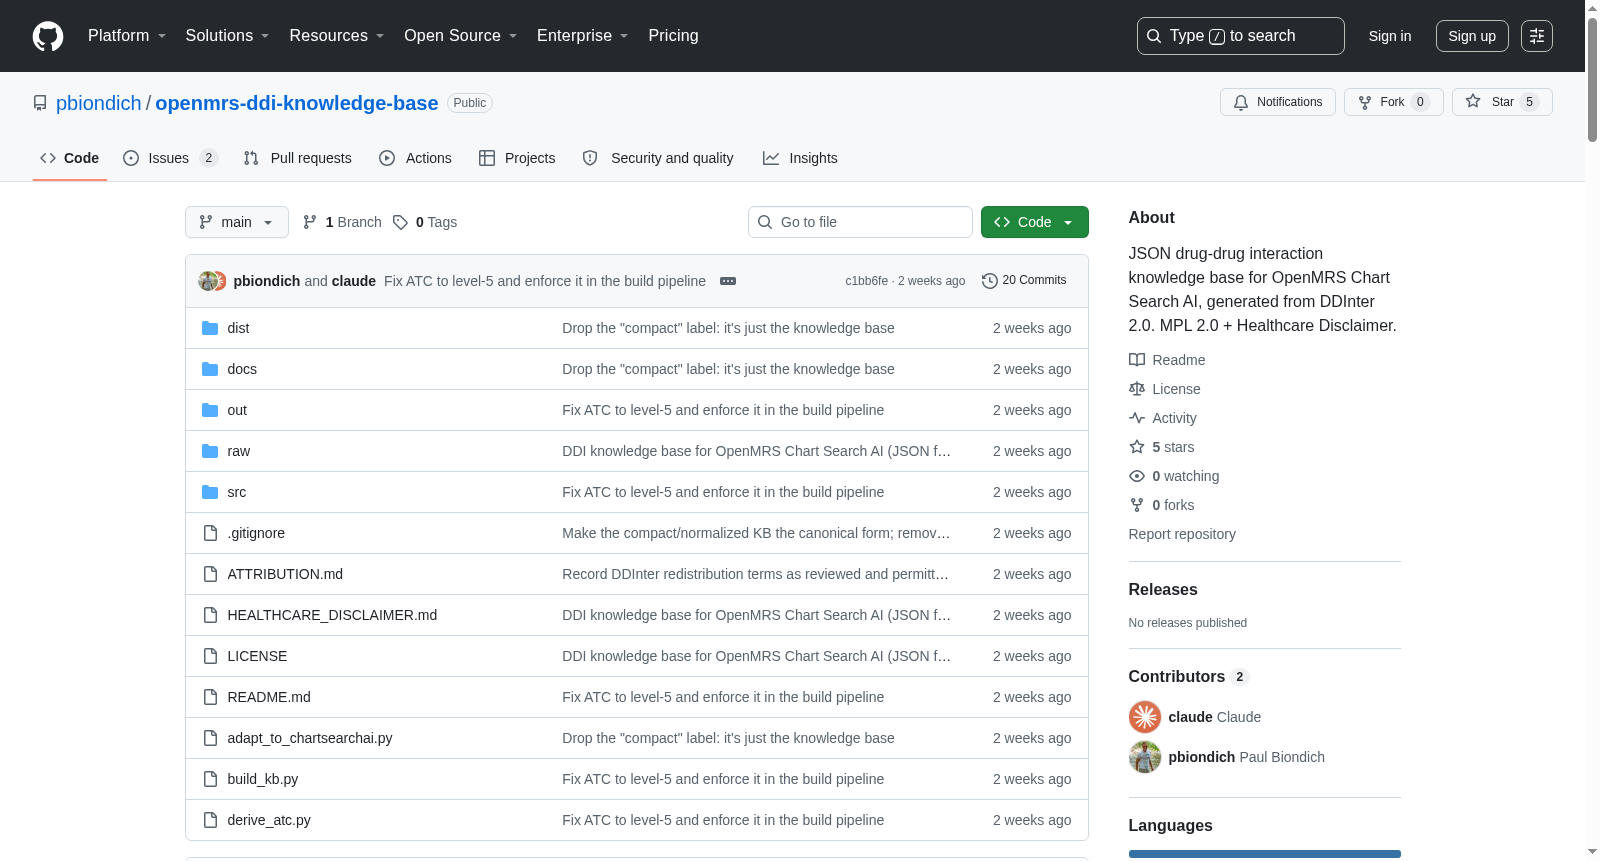
Task: Click the pbiondich contributor avatar
Action: tap(1145, 757)
